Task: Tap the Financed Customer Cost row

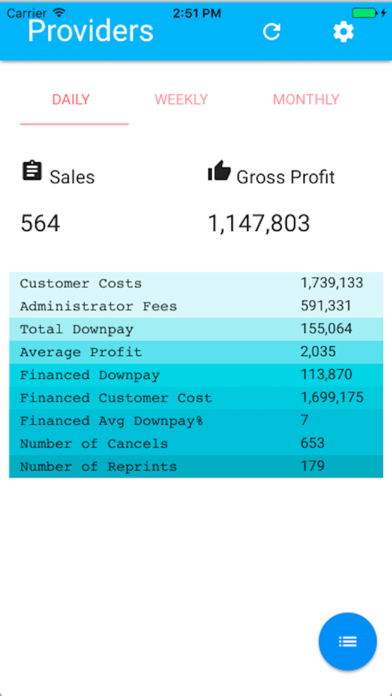Action: coord(196,398)
